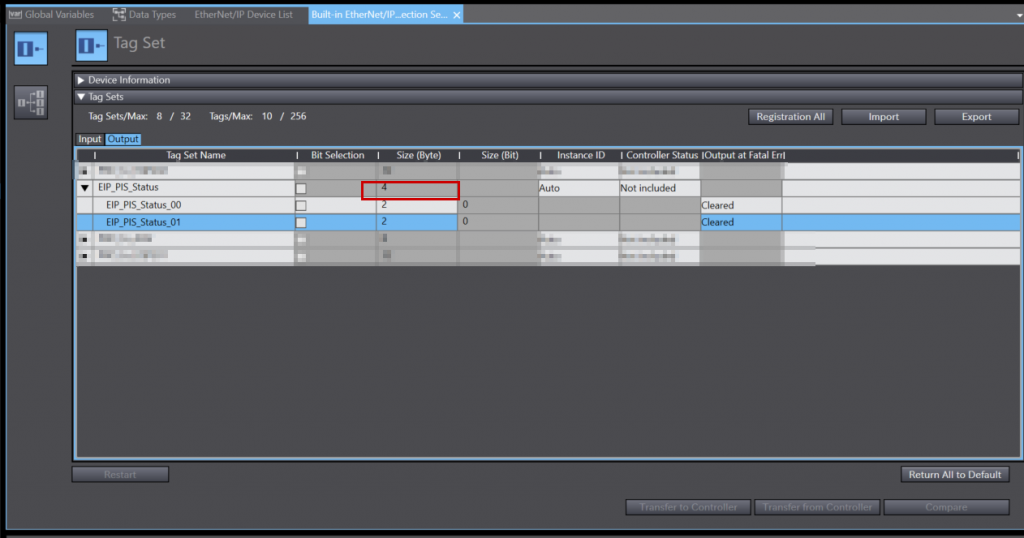This screenshot has height=538, width=1024.
Task: Click the Import button
Action: [883, 117]
